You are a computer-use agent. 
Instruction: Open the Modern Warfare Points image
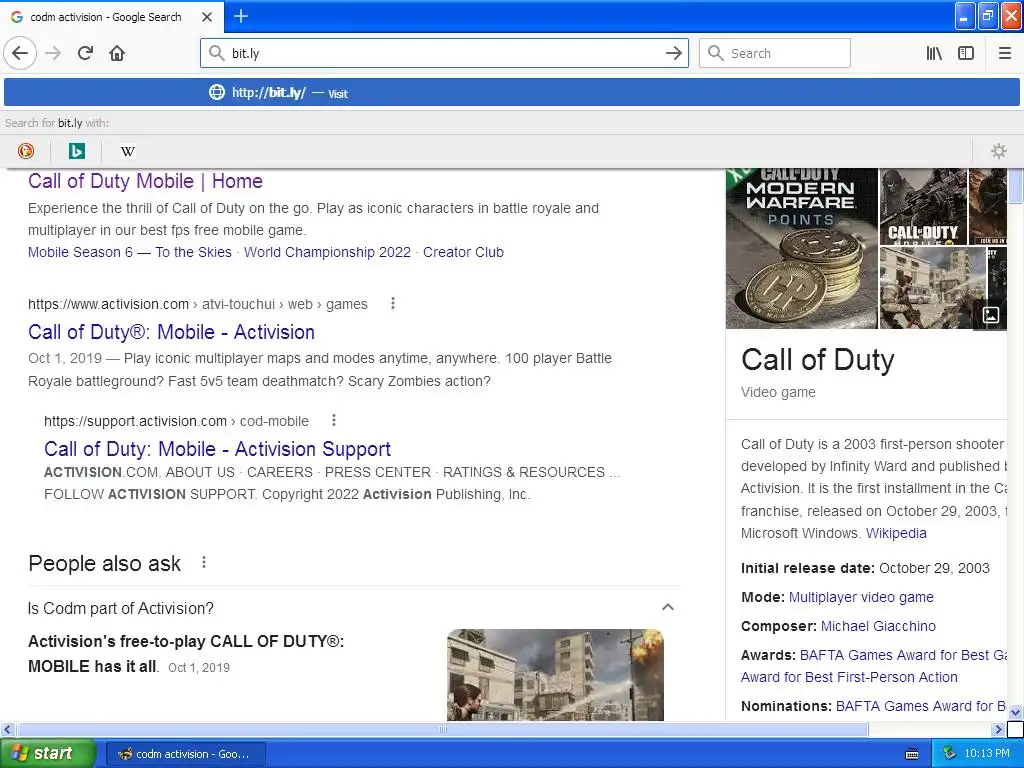point(801,248)
